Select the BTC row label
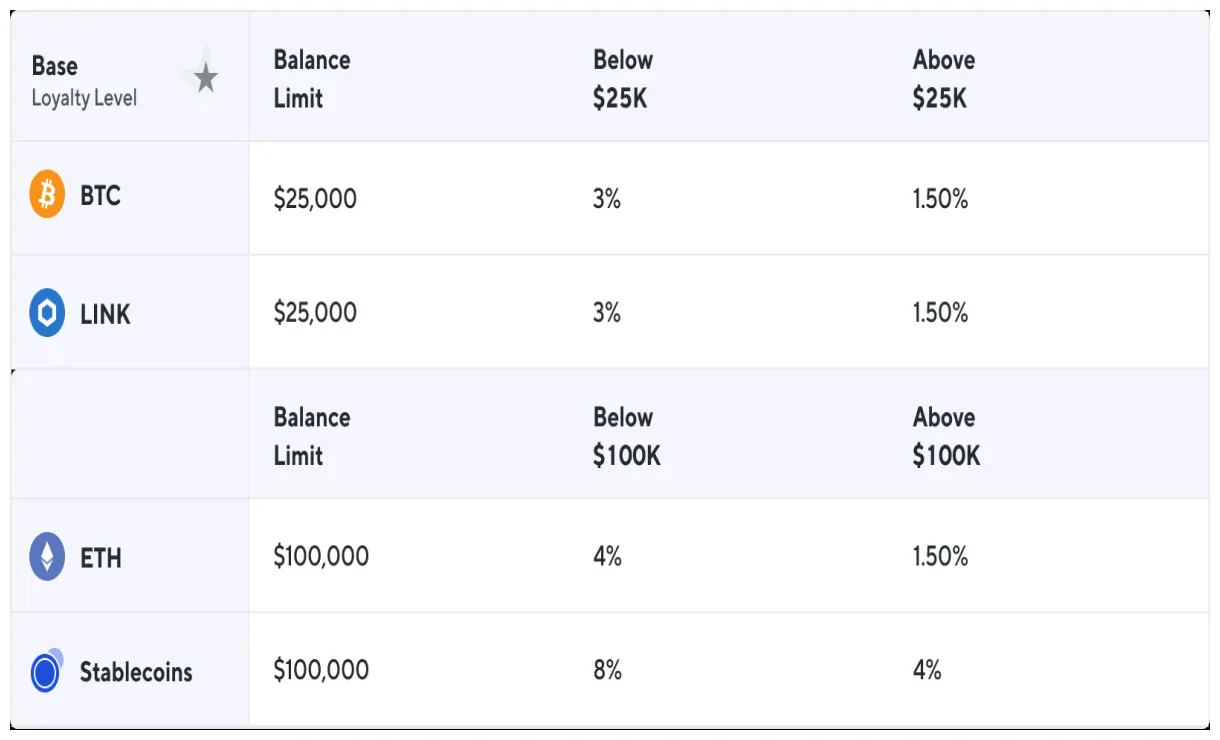1220x740 pixels. pos(100,196)
